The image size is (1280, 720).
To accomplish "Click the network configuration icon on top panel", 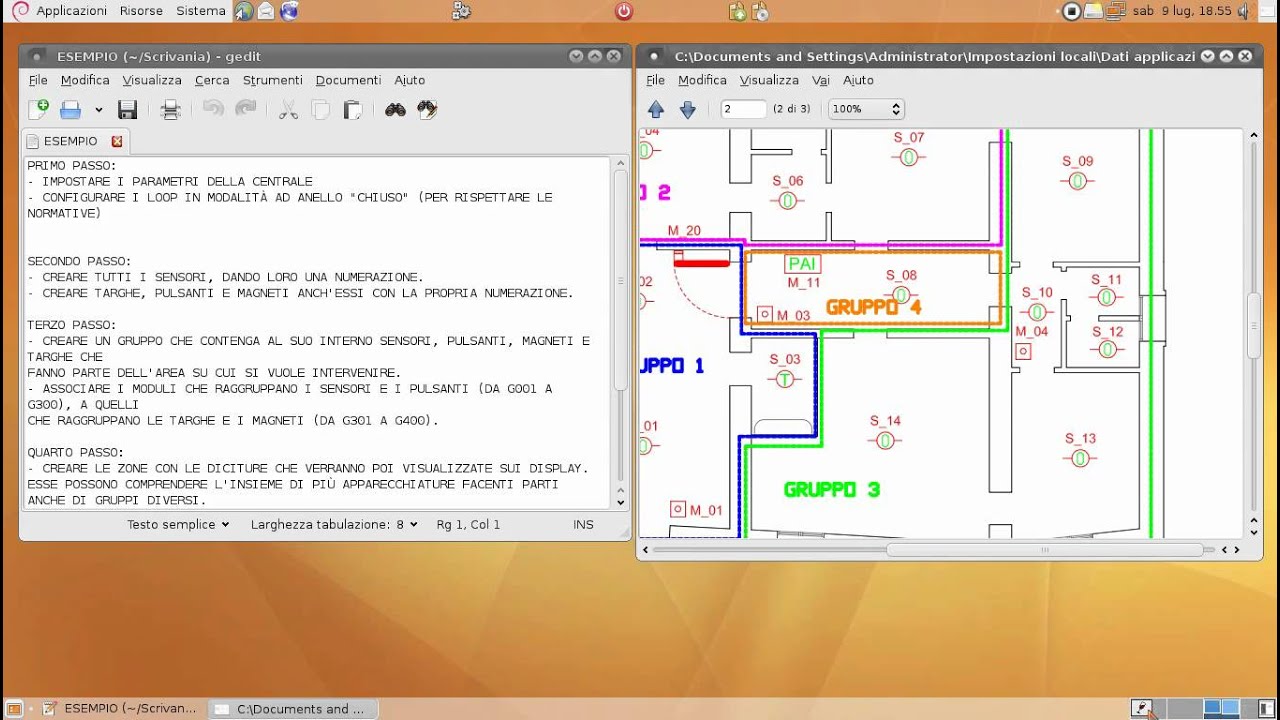I will (461, 11).
